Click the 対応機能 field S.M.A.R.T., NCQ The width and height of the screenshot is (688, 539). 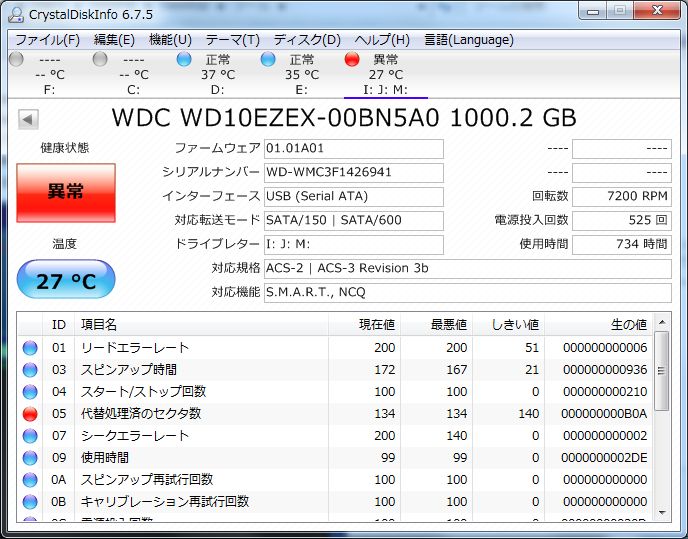coord(468,292)
